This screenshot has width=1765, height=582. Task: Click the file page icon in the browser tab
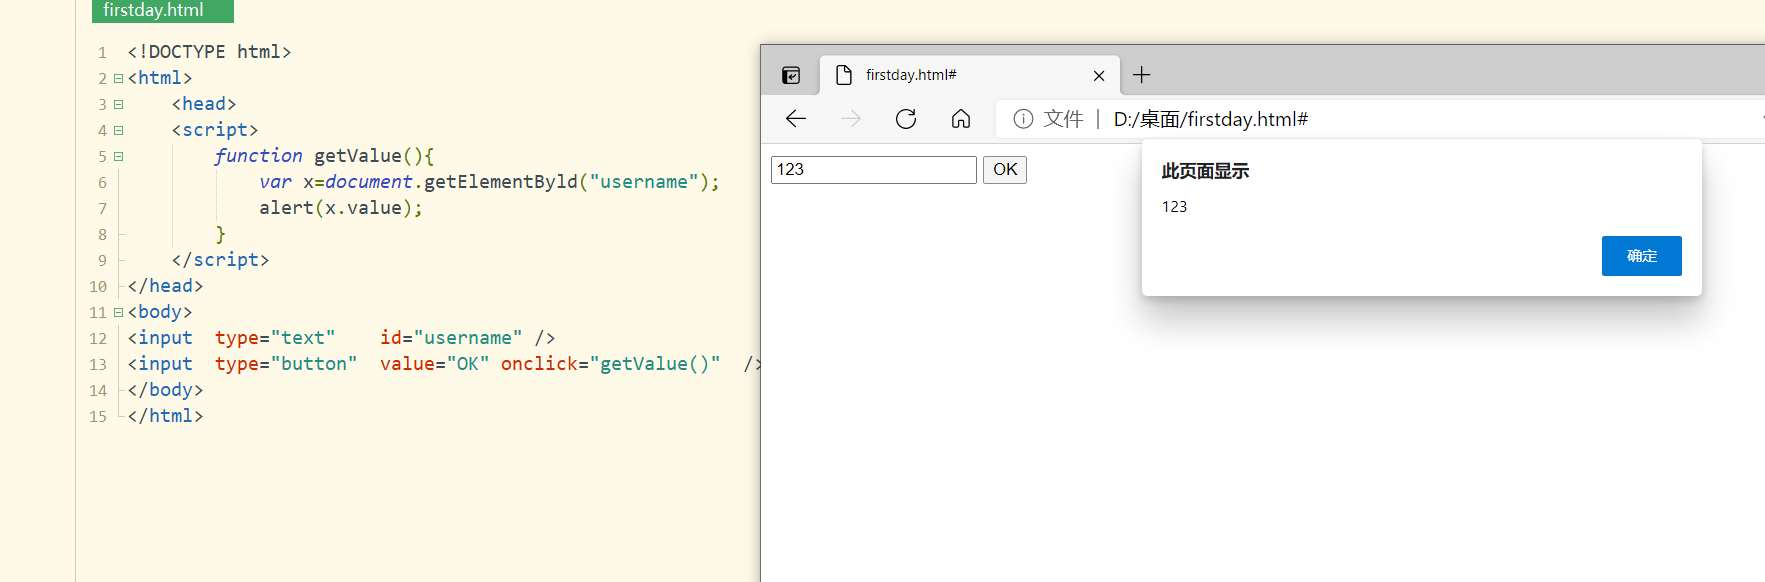[x=843, y=75]
